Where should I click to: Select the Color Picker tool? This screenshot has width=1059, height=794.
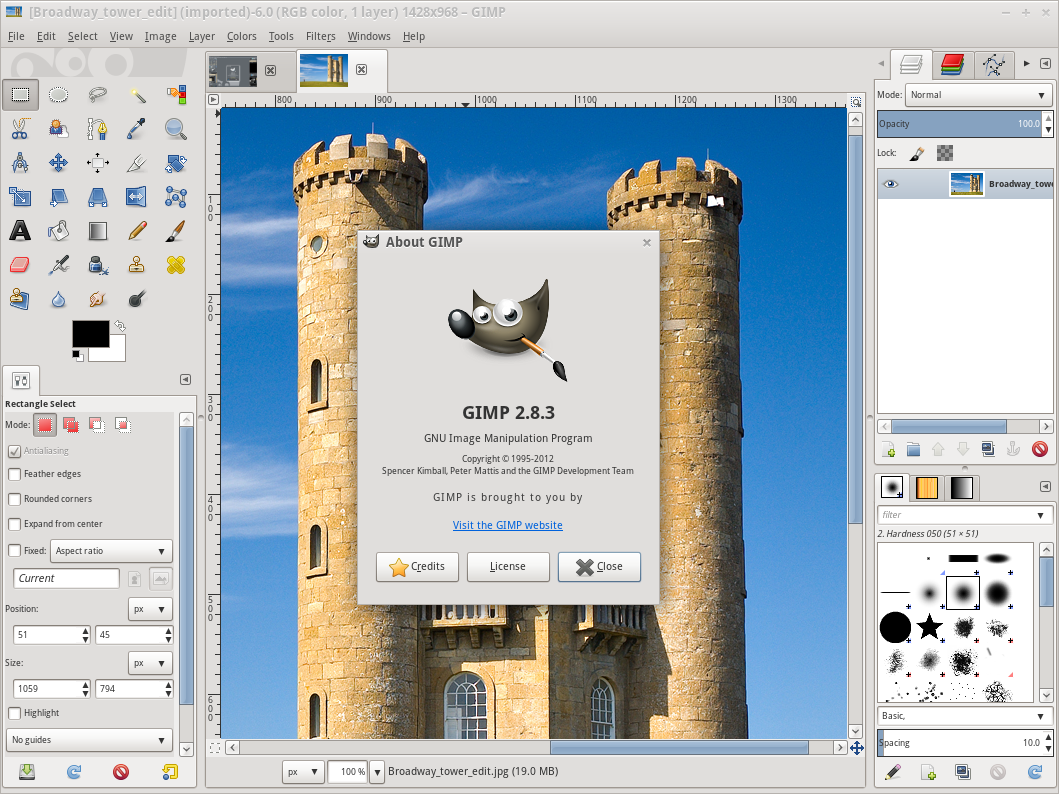pos(137,128)
